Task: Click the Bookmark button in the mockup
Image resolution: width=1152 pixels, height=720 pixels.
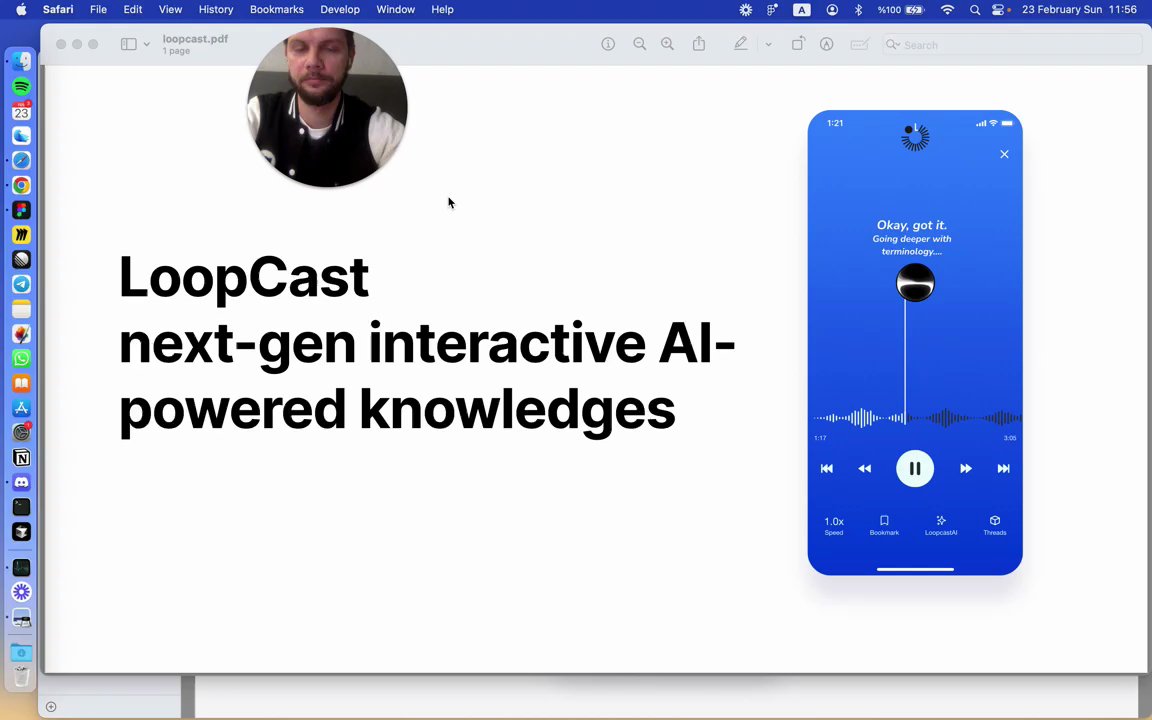Action: [885, 525]
